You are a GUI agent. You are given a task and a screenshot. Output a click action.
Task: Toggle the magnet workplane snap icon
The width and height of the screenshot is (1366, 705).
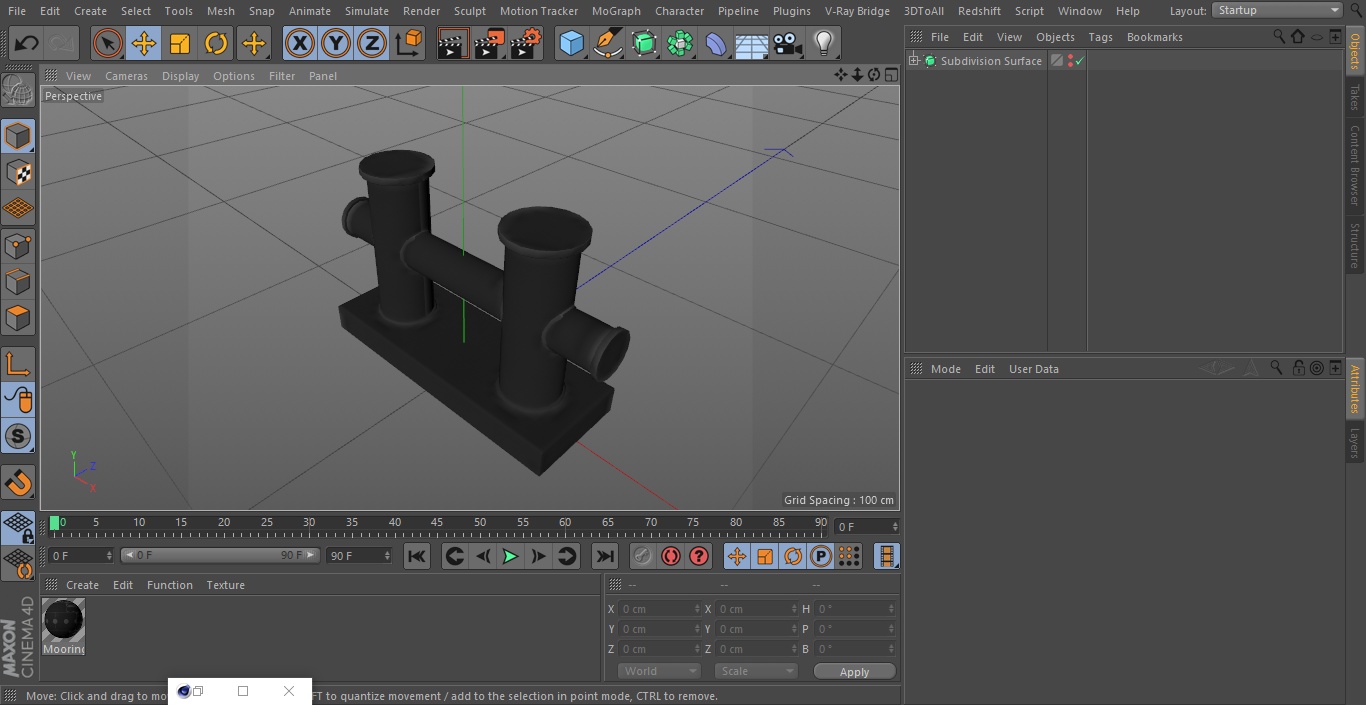(x=18, y=483)
